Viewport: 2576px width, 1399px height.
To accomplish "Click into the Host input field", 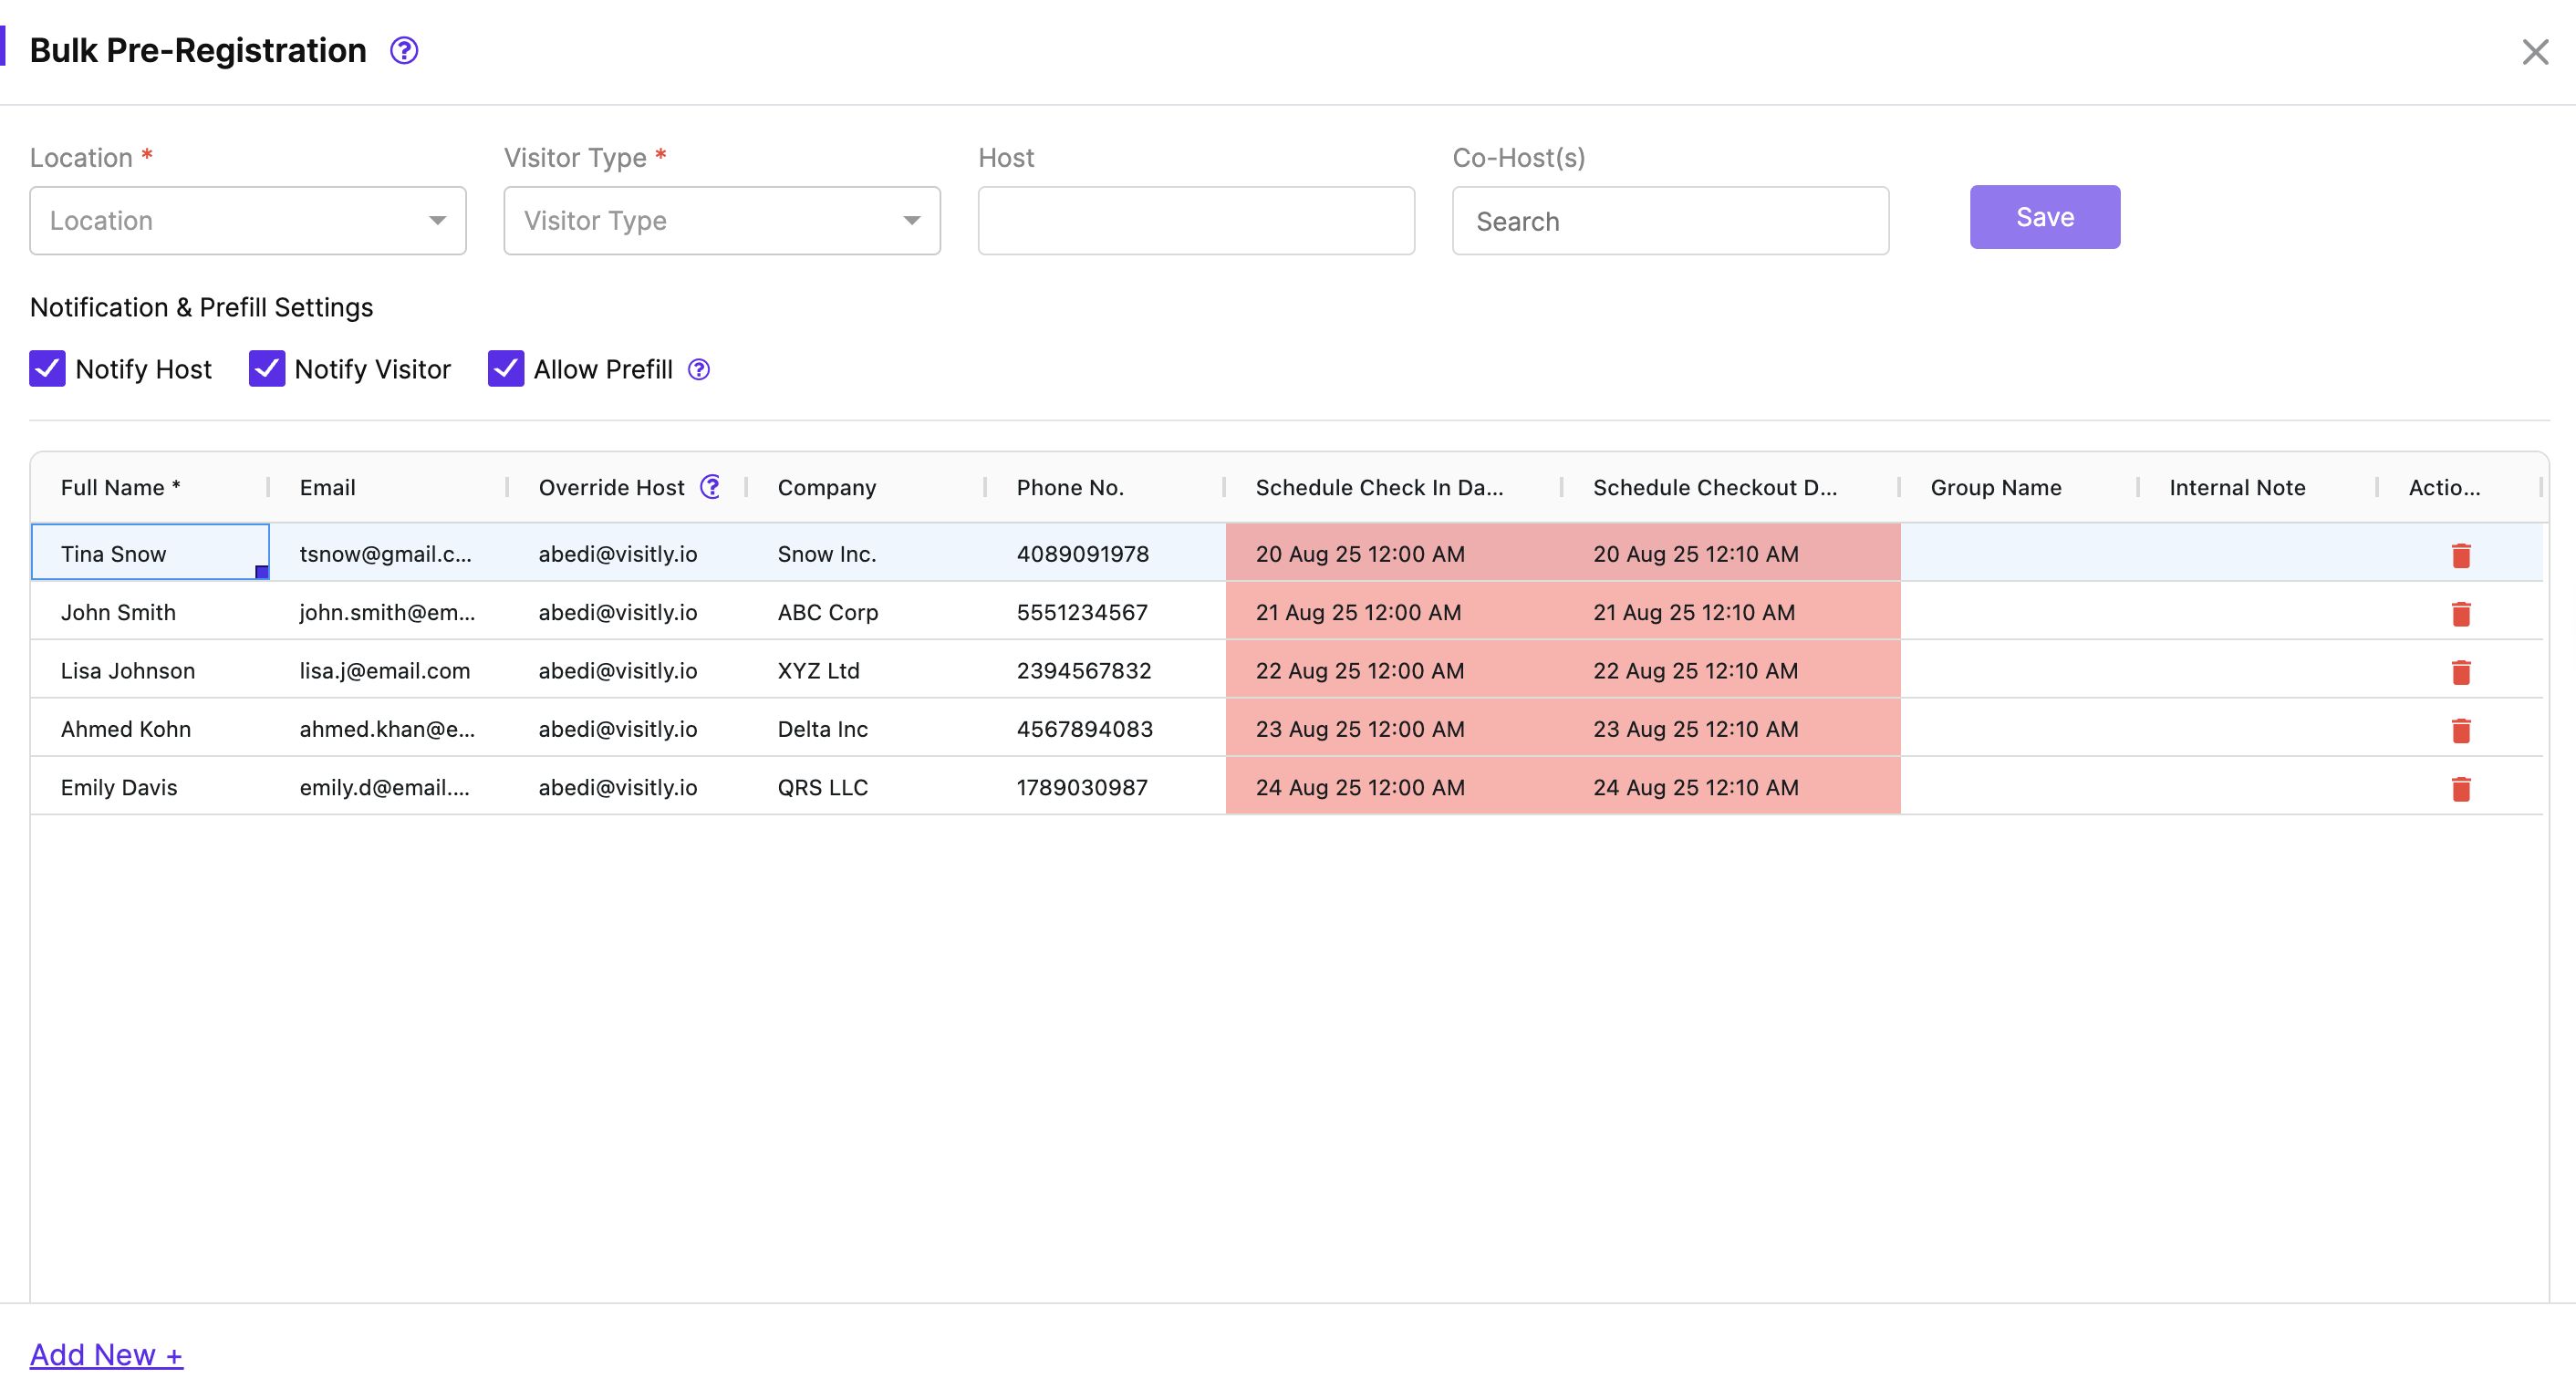I will tap(1196, 220).
